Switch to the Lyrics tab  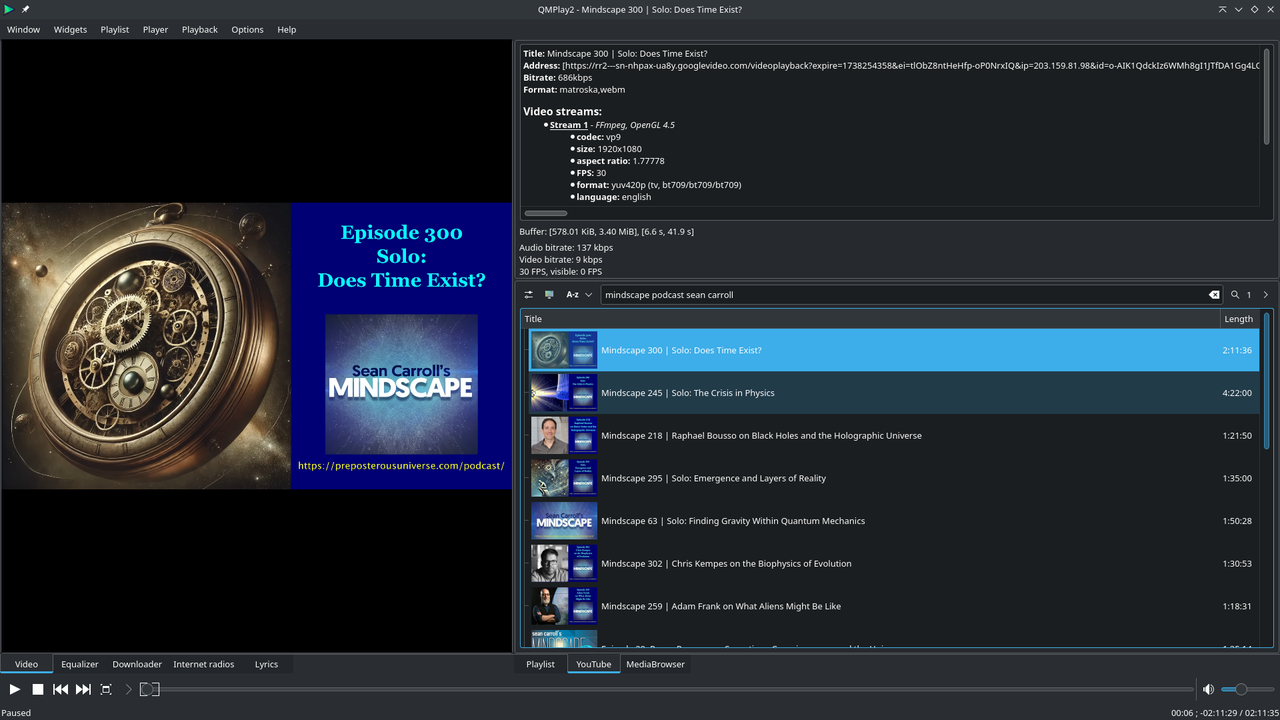click(x=267, y=664)
